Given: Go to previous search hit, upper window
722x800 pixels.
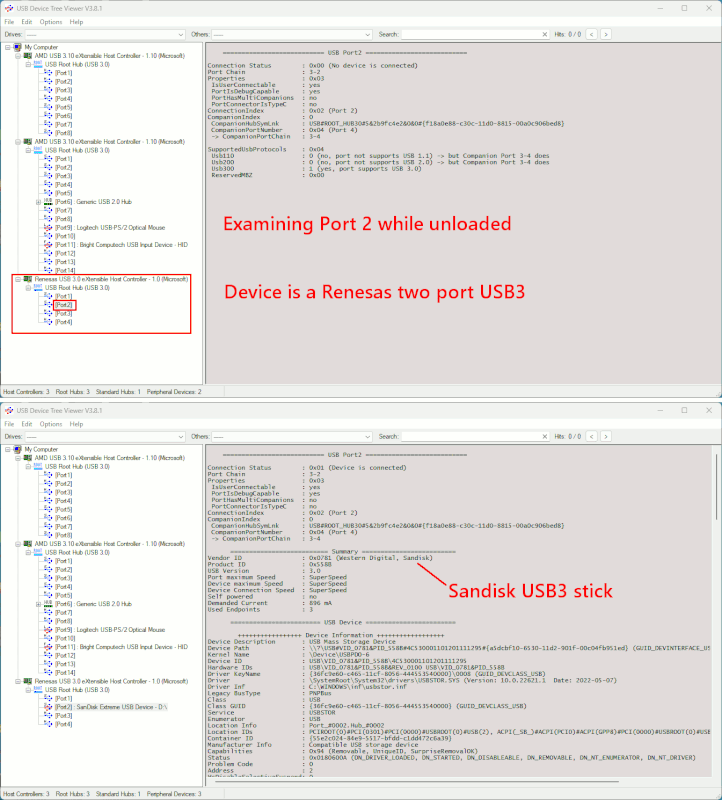Looking at the screenshot, I should [x=591, y=34].
